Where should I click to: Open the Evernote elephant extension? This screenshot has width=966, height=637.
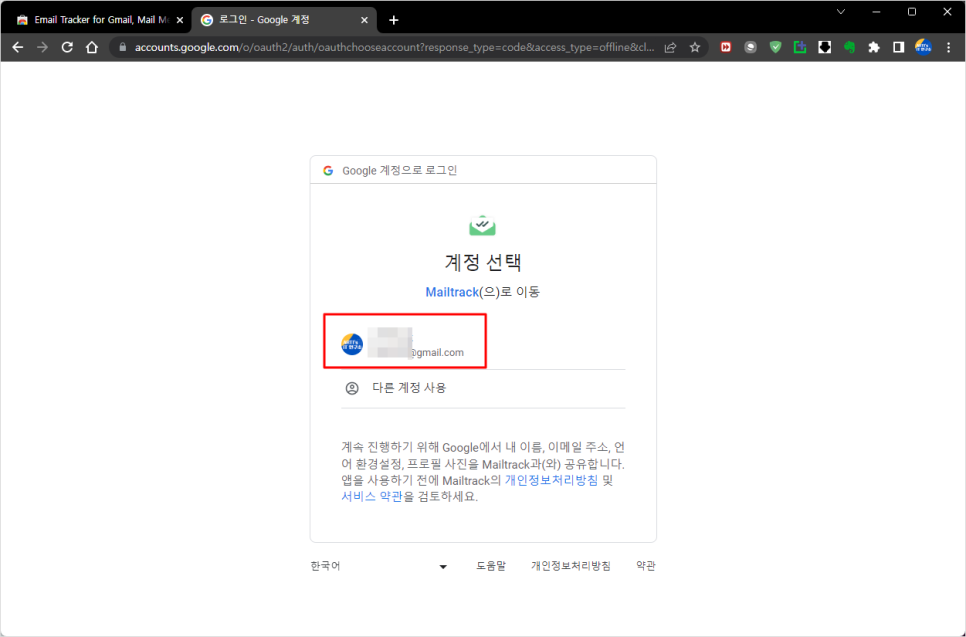pyautogui.click(x=850, y=47)
